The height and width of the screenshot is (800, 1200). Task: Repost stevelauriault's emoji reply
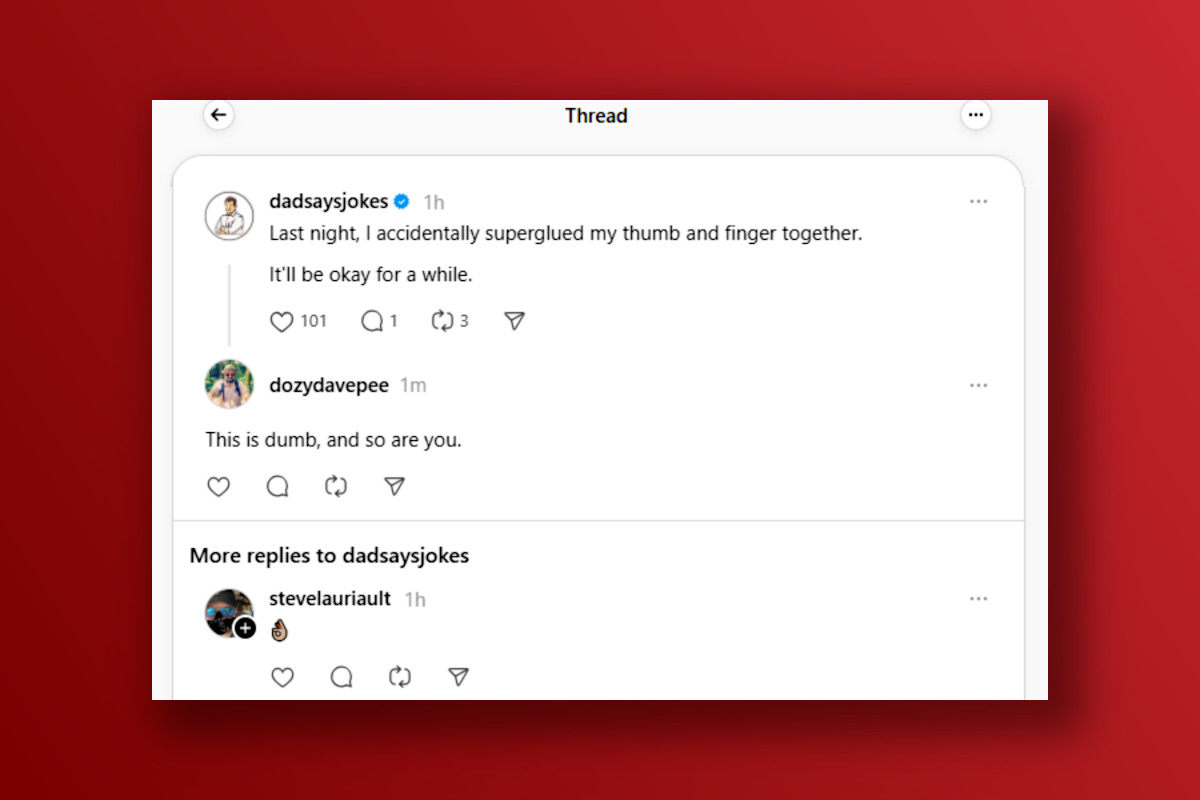click(x=399, y=677)
